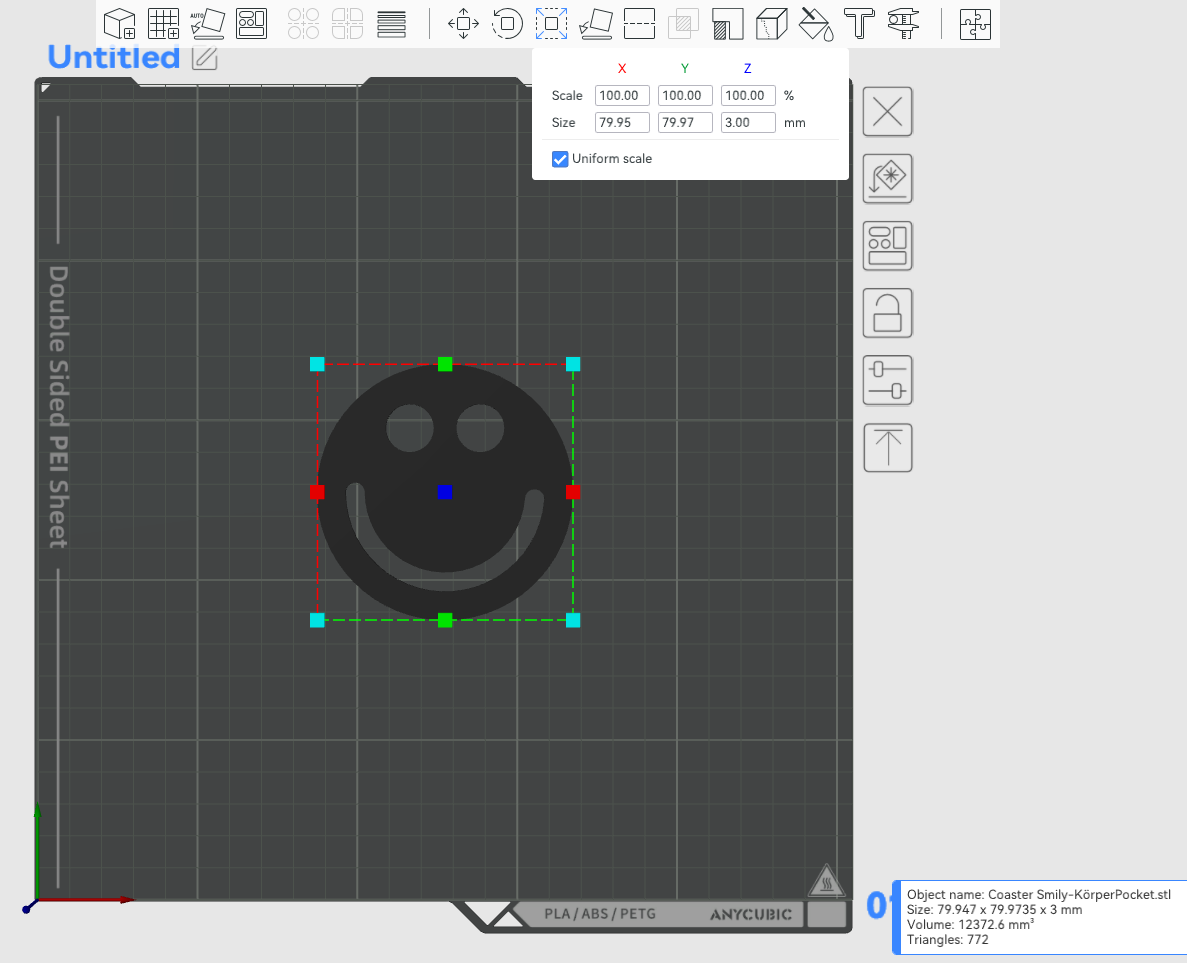1187x963 pixels.
Task: Open the Assembly puzzle tool
Action: (975, 23)
